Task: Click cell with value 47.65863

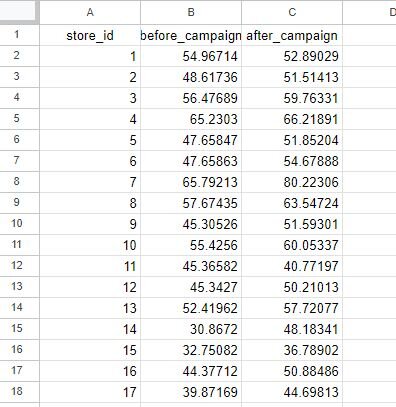Action: tap(191, 161)
